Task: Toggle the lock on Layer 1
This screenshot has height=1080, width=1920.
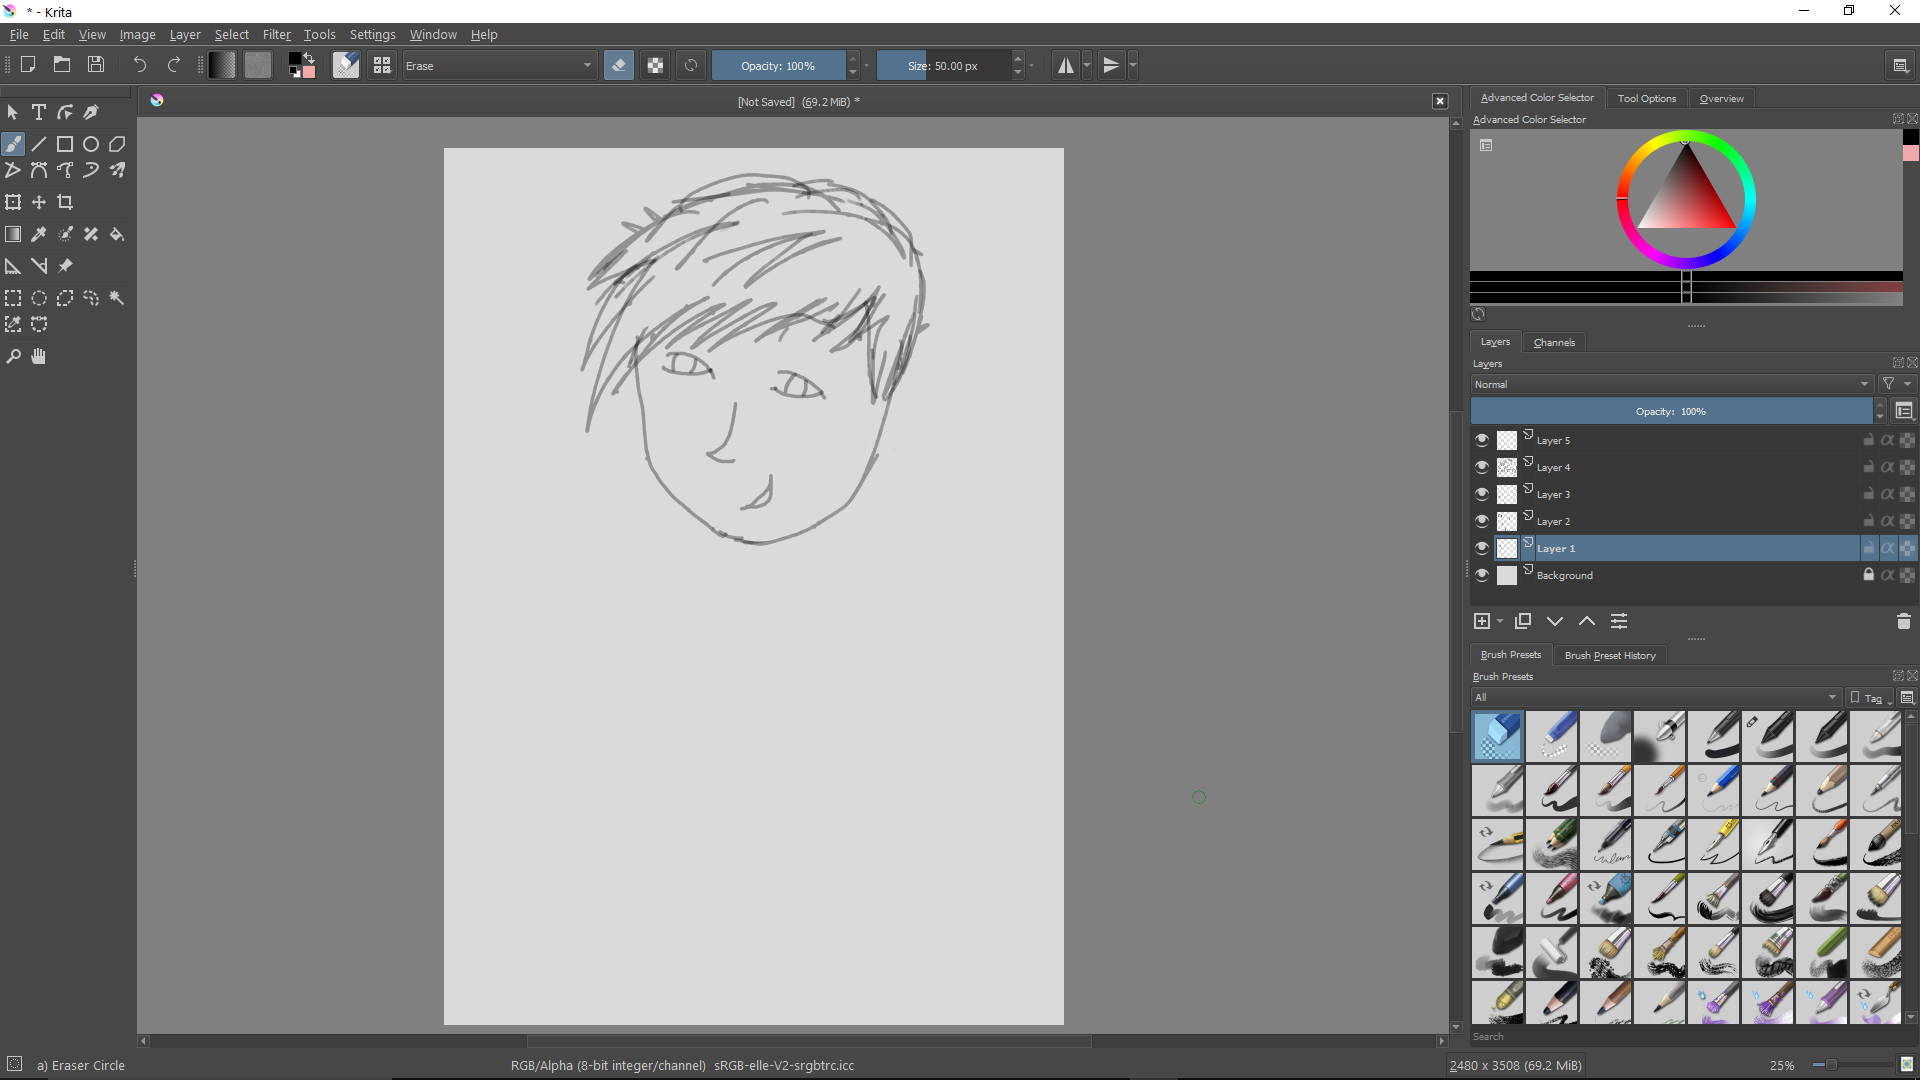Action: [x=1867, y=548]
